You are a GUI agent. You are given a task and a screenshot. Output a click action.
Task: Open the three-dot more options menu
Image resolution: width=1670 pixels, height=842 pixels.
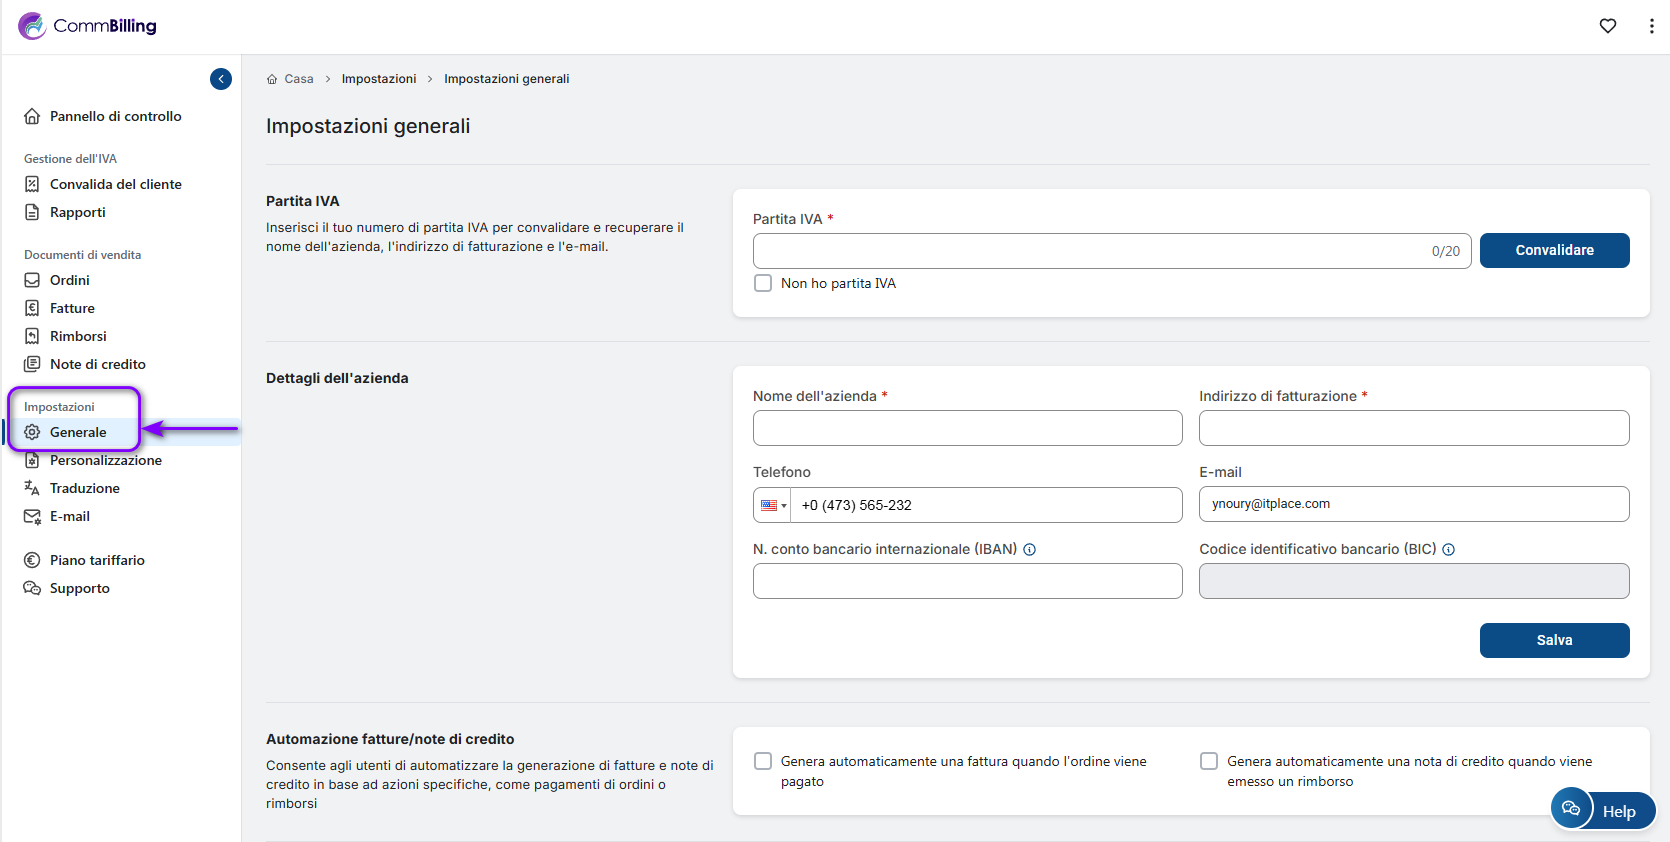click(1651, 26)
